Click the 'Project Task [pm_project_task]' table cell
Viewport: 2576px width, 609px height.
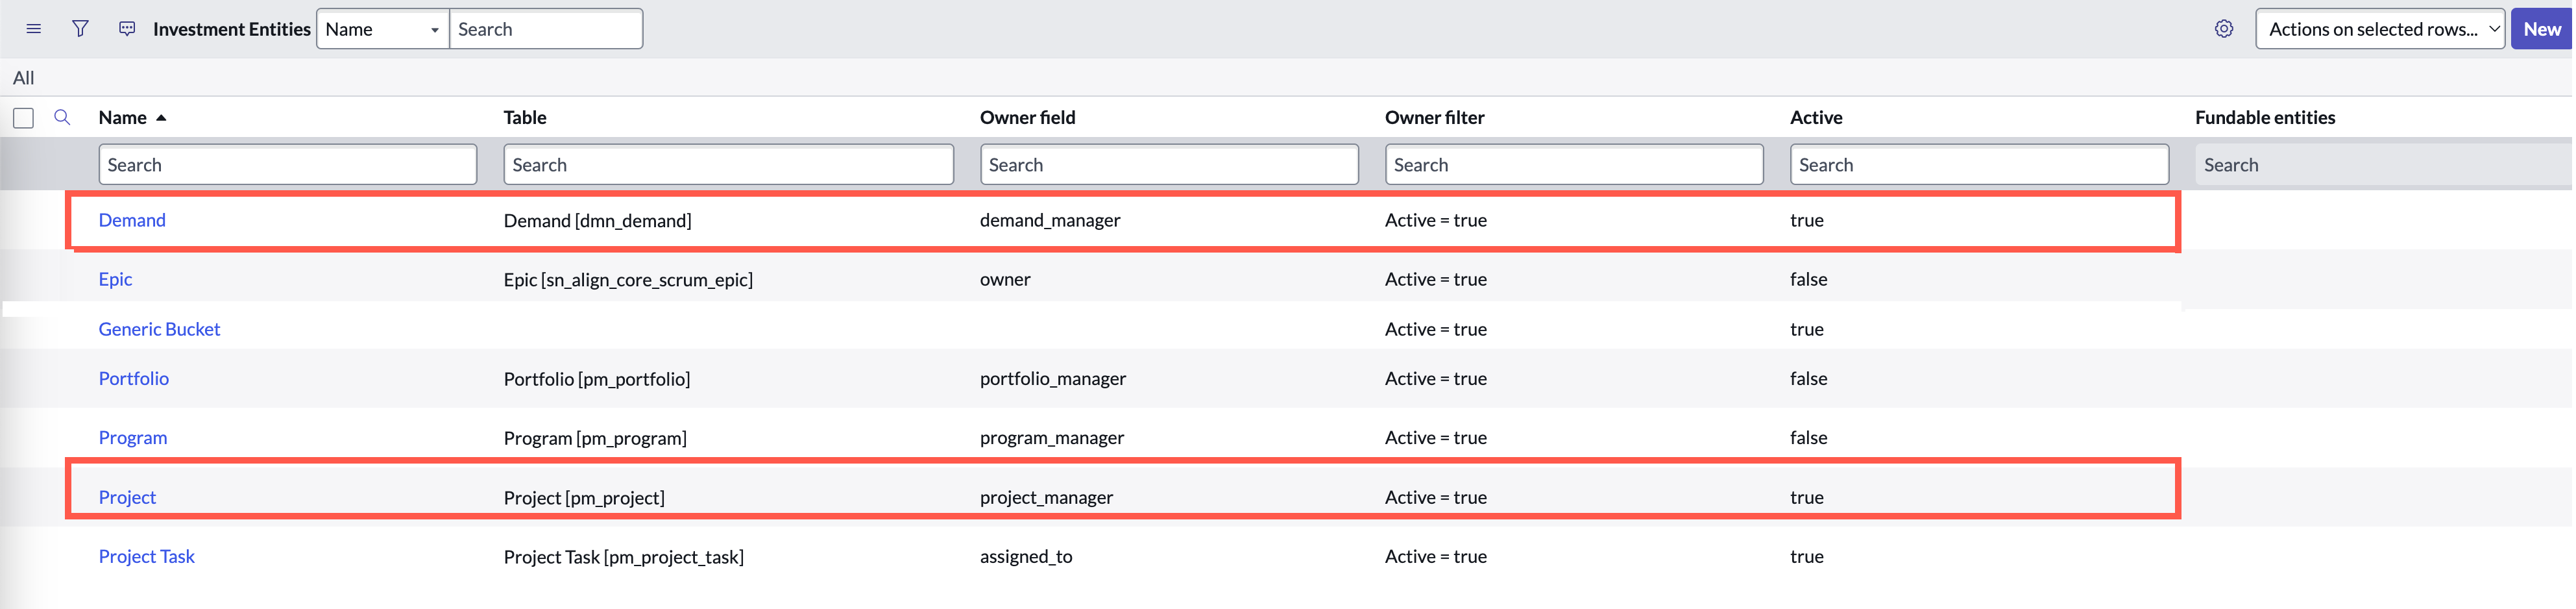click(624, 557)
